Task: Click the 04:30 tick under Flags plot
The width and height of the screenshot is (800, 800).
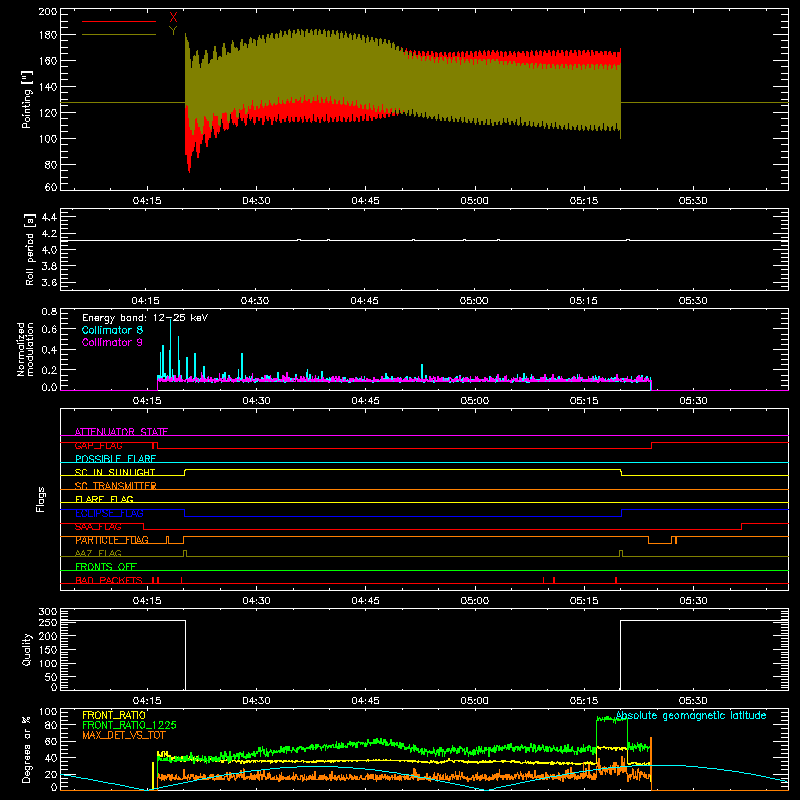Action: click(256, 601)
